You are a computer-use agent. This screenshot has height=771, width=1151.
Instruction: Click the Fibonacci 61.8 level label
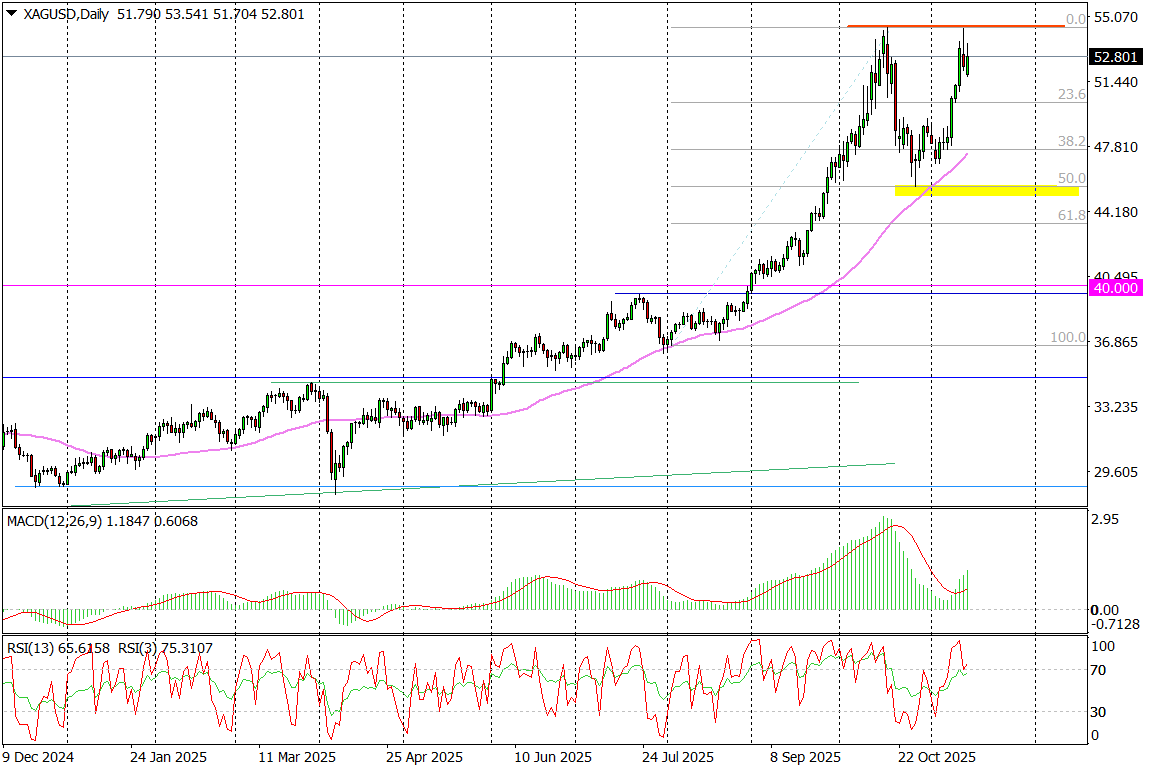tap(1072, 215)
